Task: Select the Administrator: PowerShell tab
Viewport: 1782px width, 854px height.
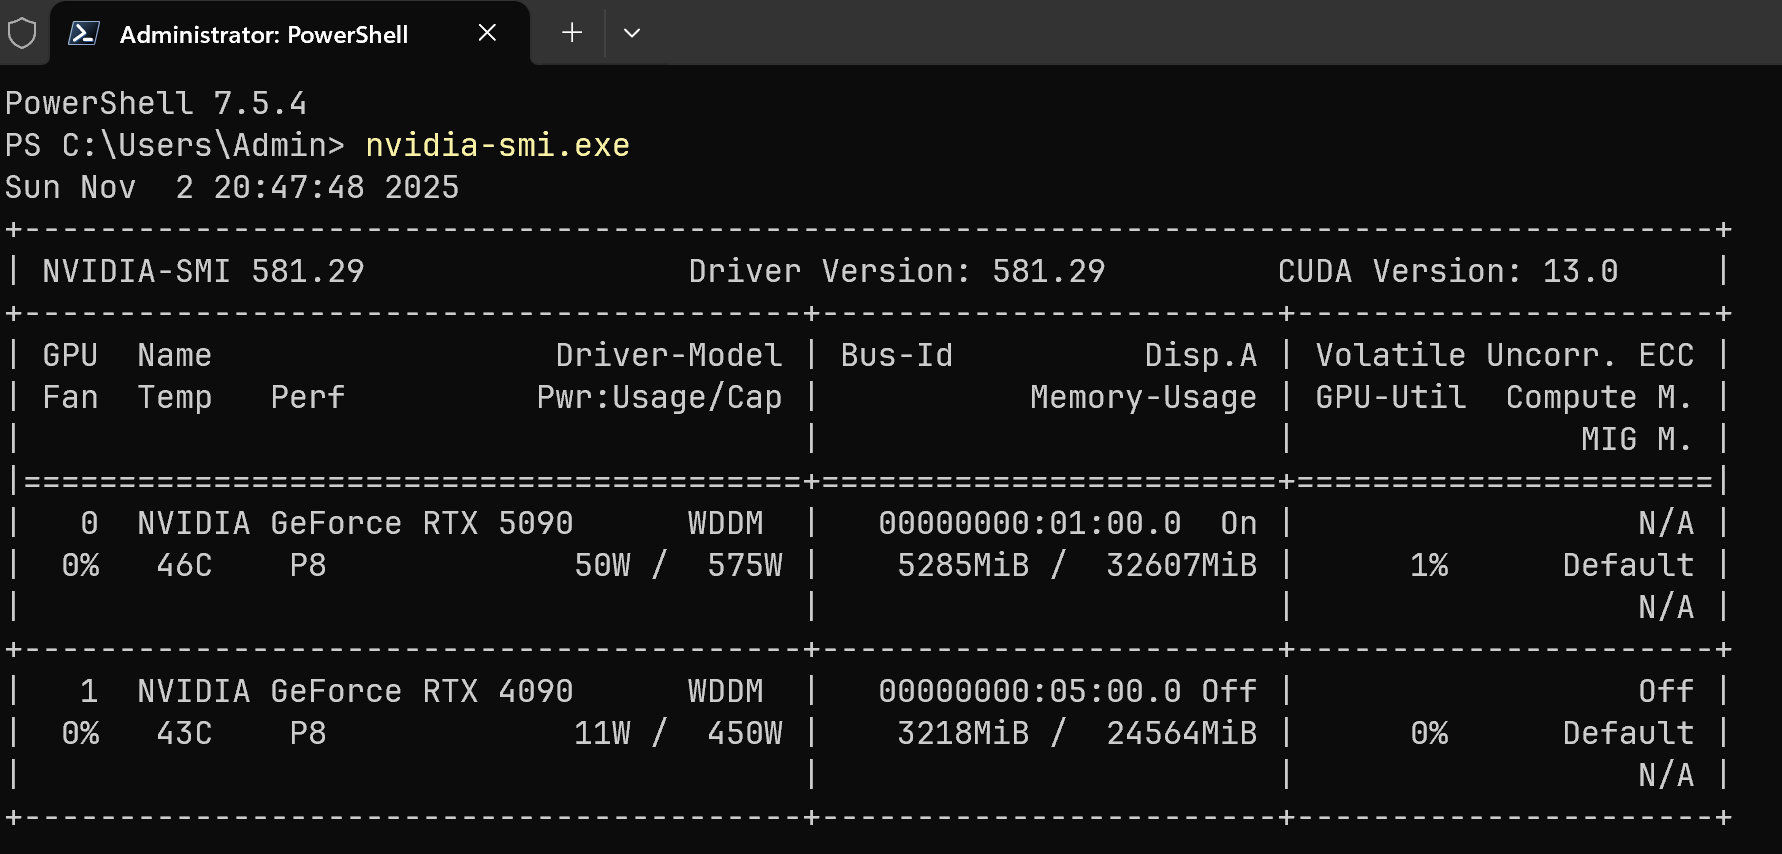Action: click(x=264, y=35)
